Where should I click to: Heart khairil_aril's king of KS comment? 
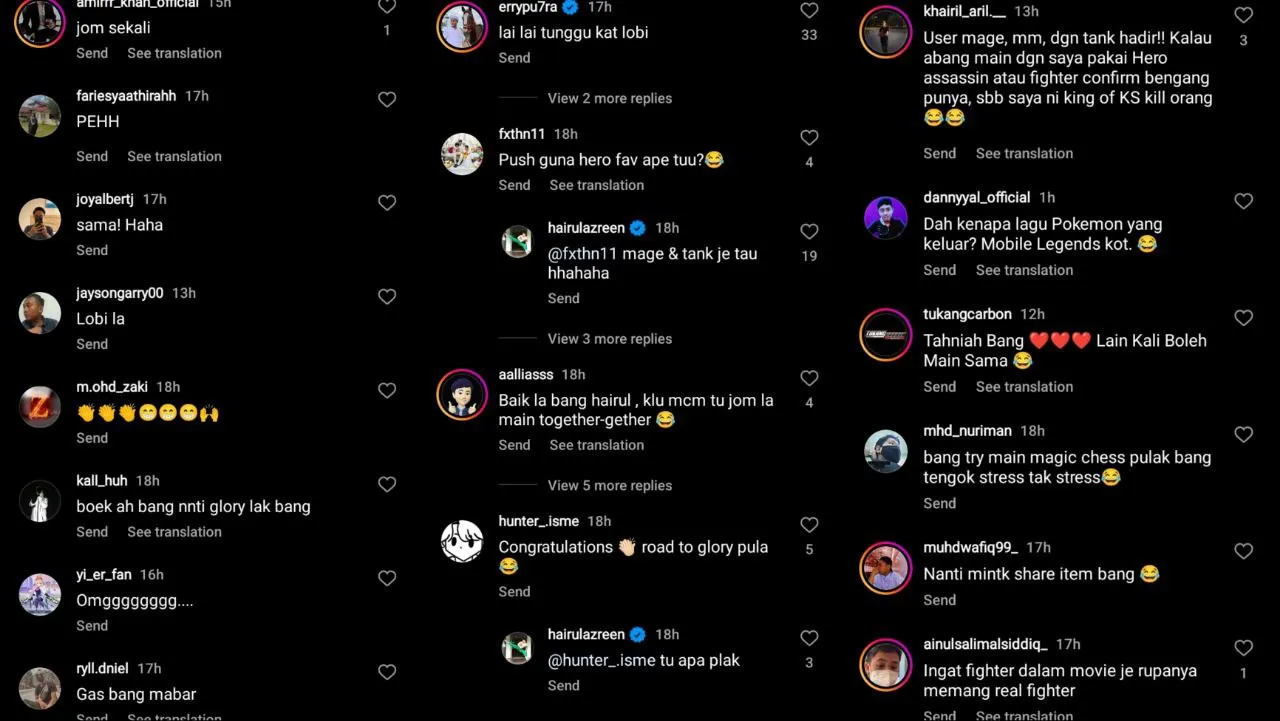coord(1243,15)
